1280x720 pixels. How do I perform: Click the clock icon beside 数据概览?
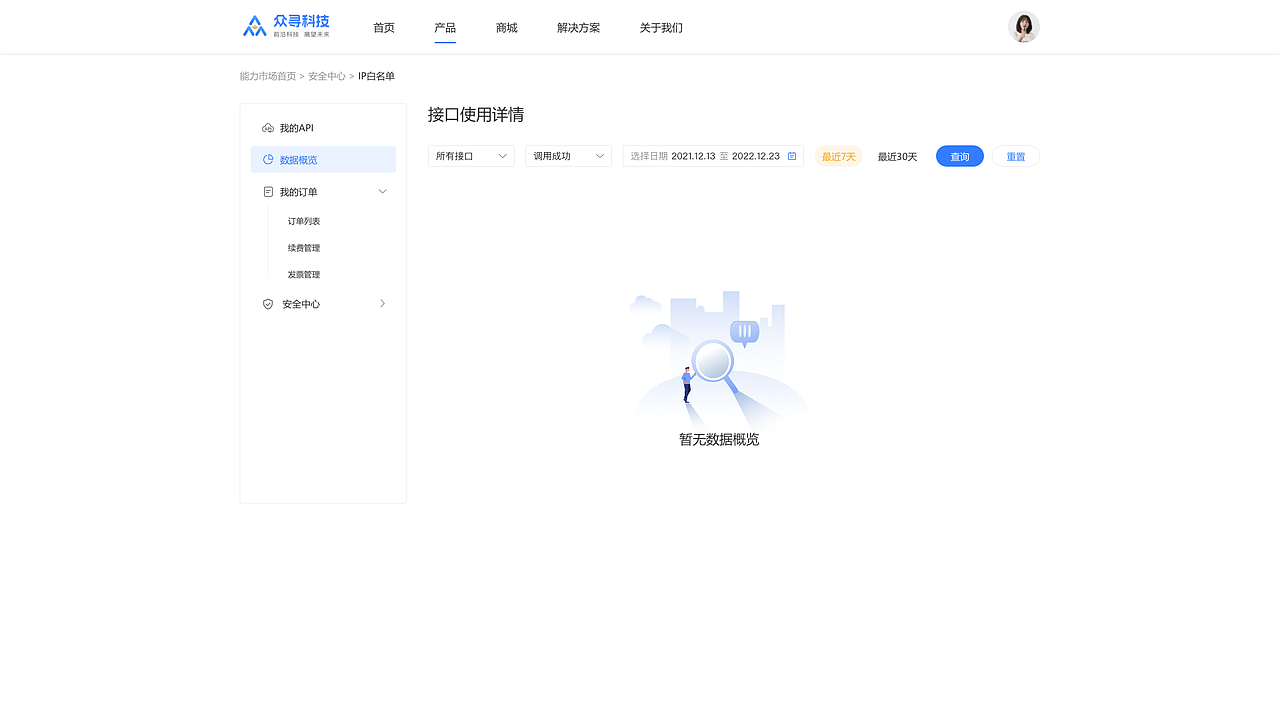tap(267, 159)
